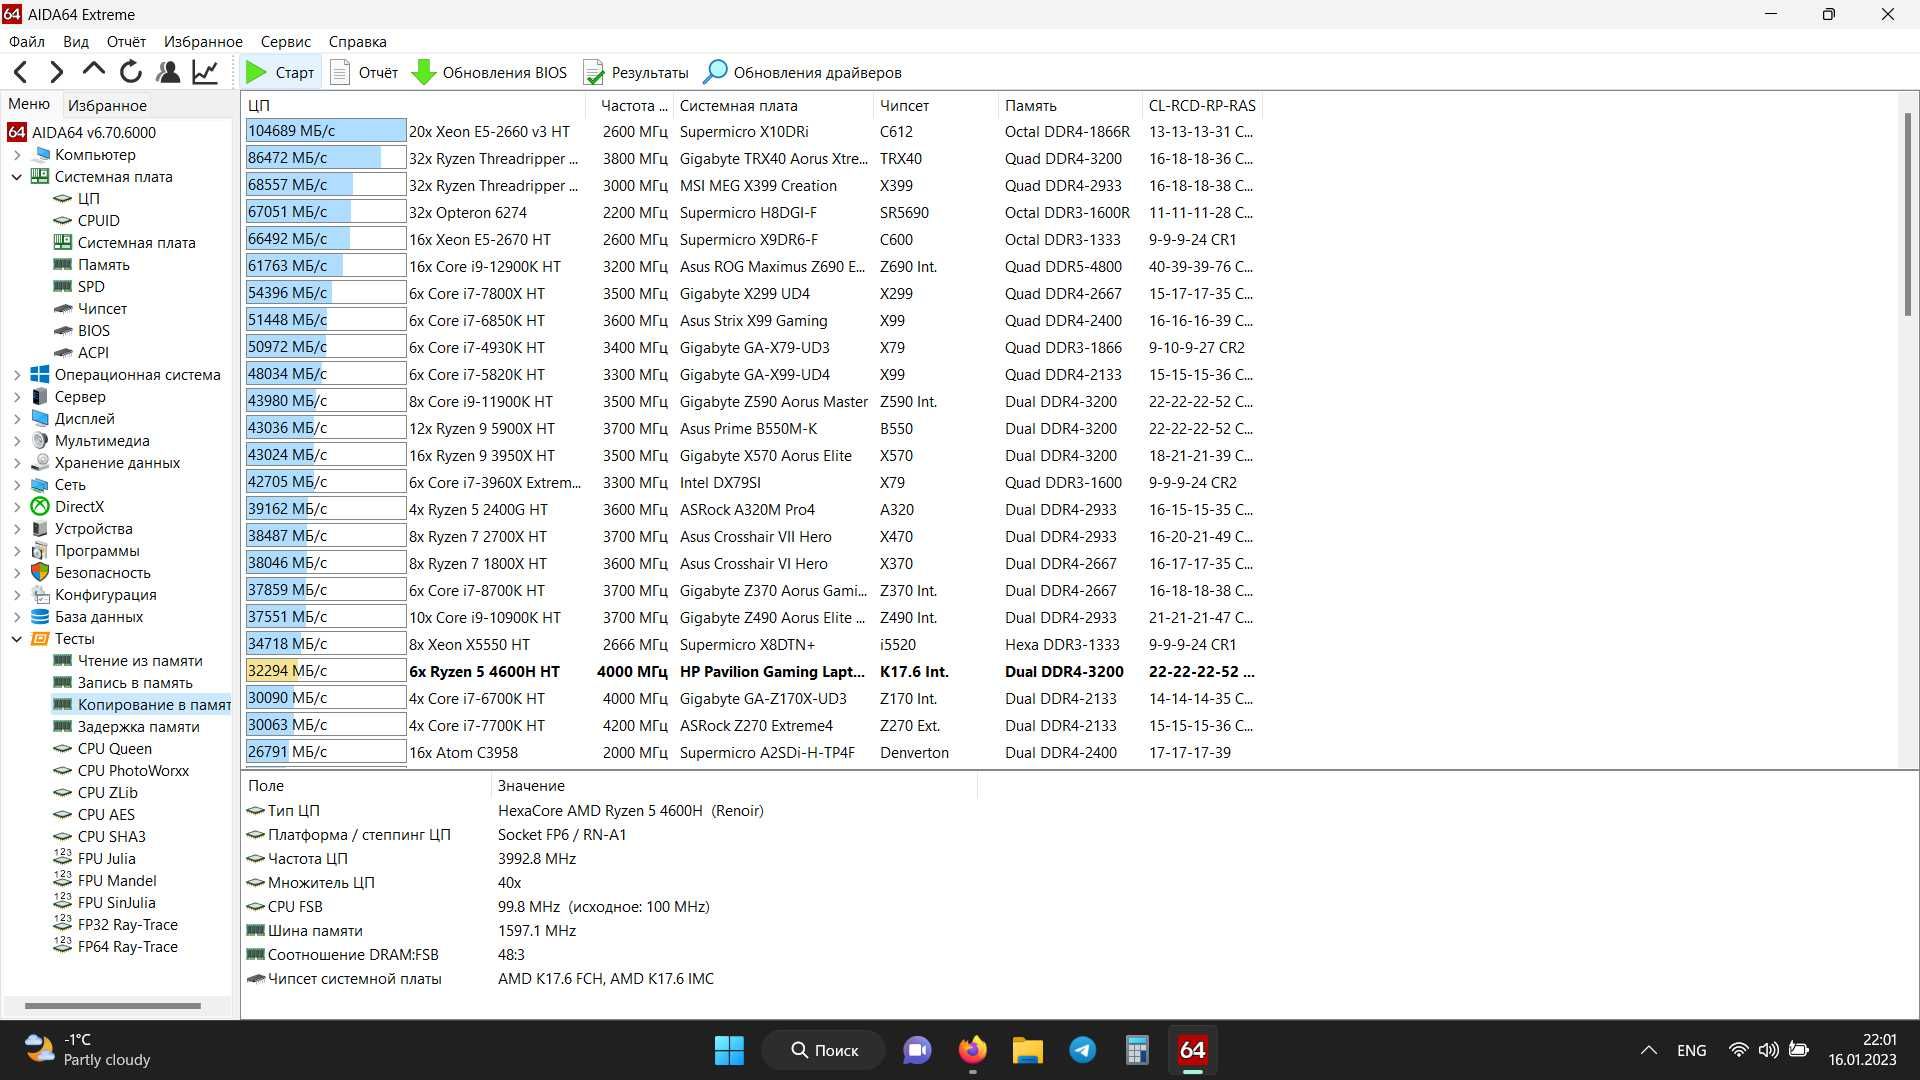1920x1080 pixels.
Task: Open the FP64 Ray-Trace test
Action: click(x=116, y=947)
